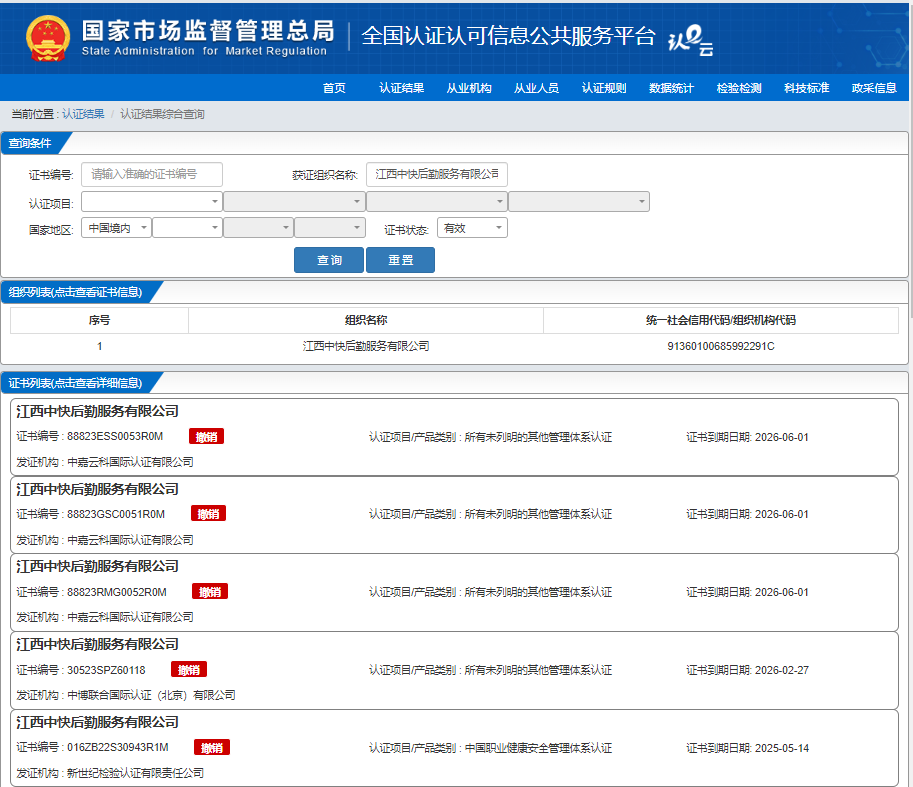Go to 从业机构 in navigation bar
913x787 pixels.
pos(468,88)
